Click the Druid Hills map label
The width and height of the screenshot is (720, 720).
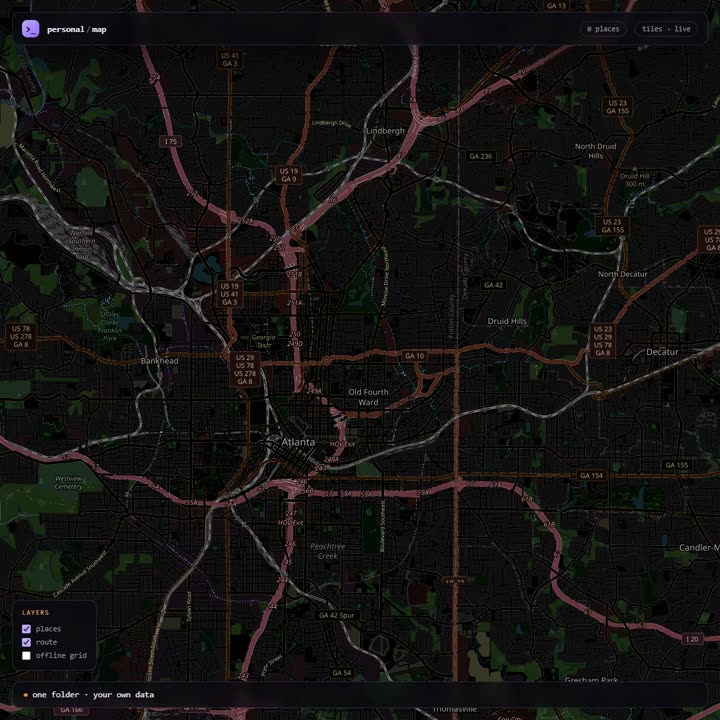click(507, 321)
